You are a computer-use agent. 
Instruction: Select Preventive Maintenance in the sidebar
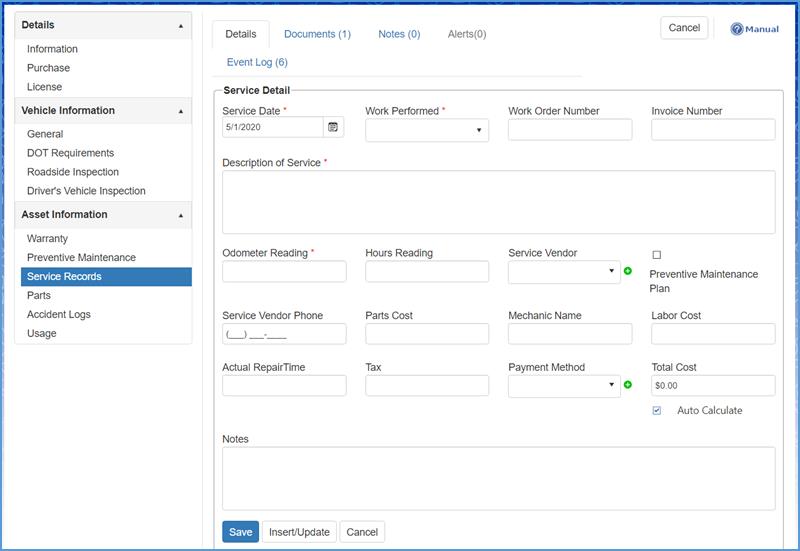point(81,258)
